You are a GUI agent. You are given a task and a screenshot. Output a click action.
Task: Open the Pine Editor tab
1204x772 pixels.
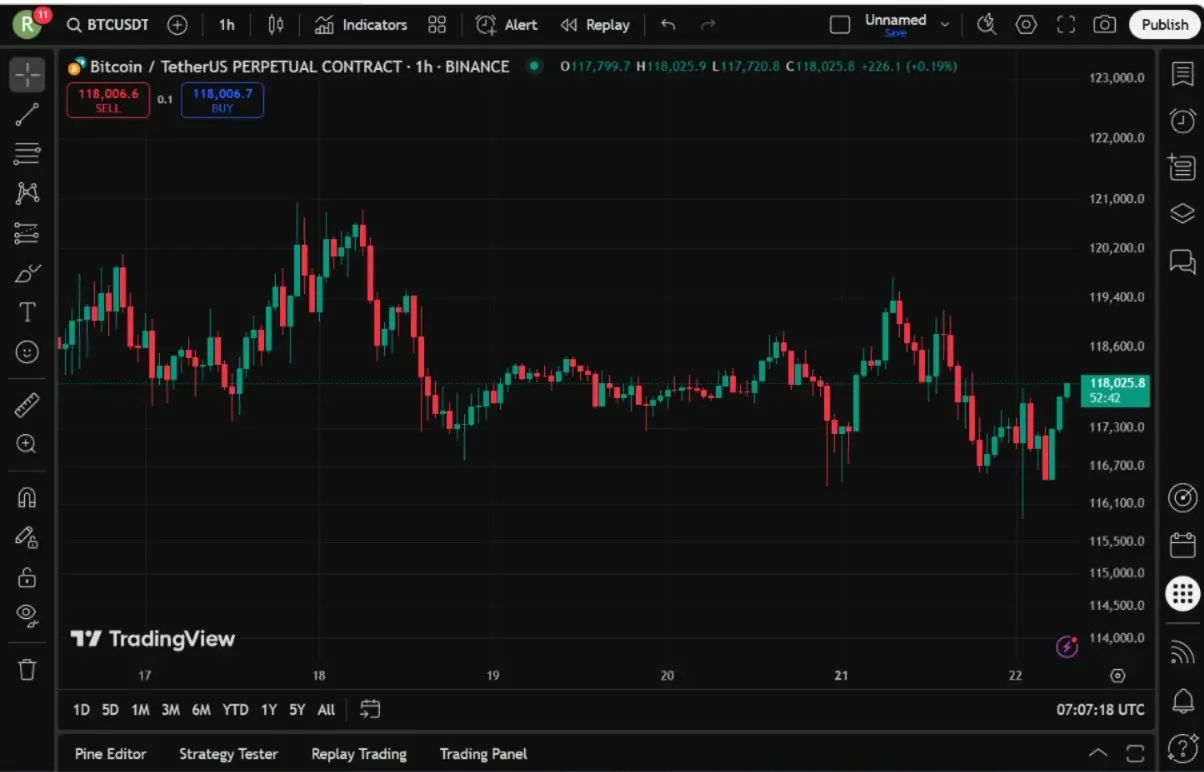(x=110, y=754)
